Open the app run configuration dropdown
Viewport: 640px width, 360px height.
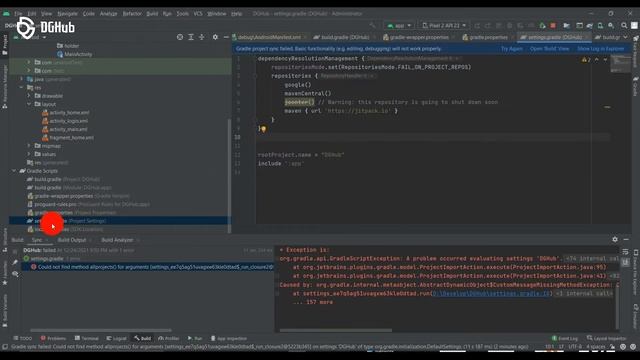[399, 25]
